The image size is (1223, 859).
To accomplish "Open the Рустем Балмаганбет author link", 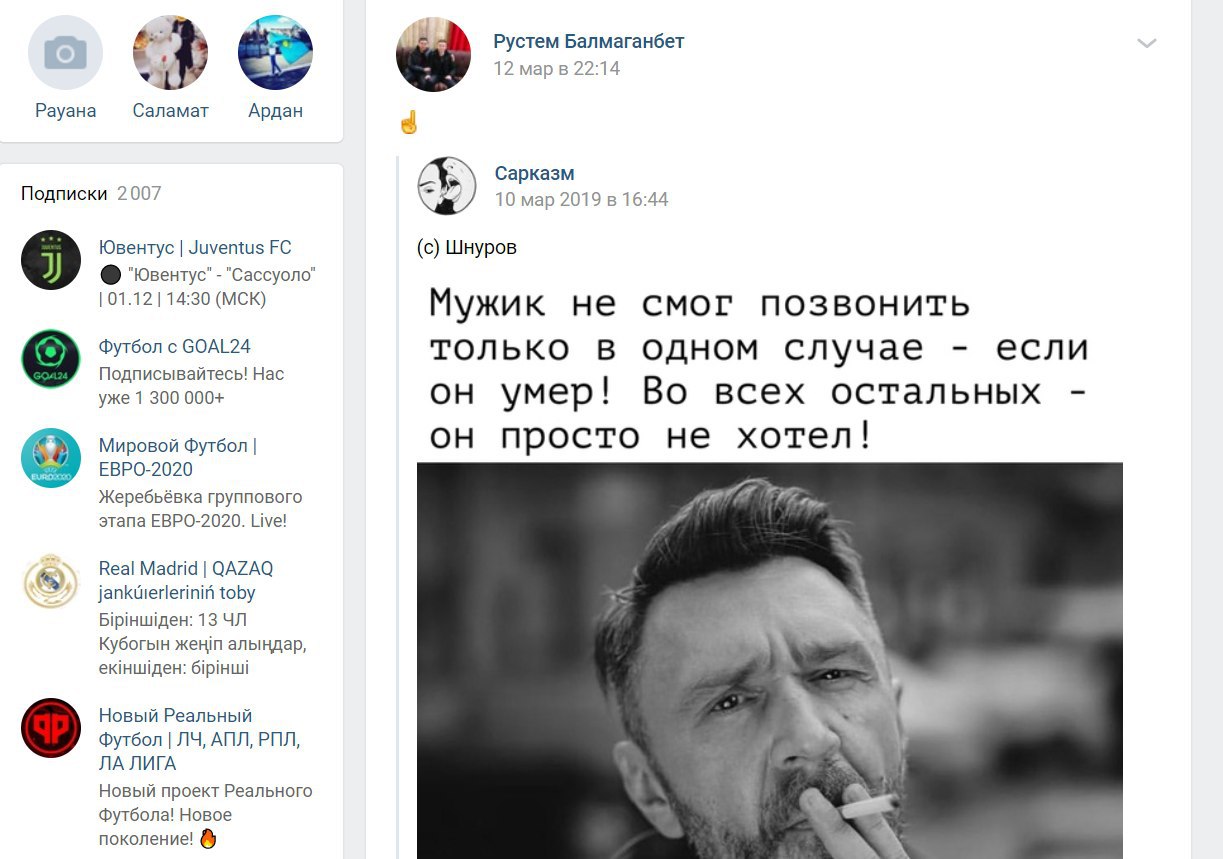I will 589,41.
